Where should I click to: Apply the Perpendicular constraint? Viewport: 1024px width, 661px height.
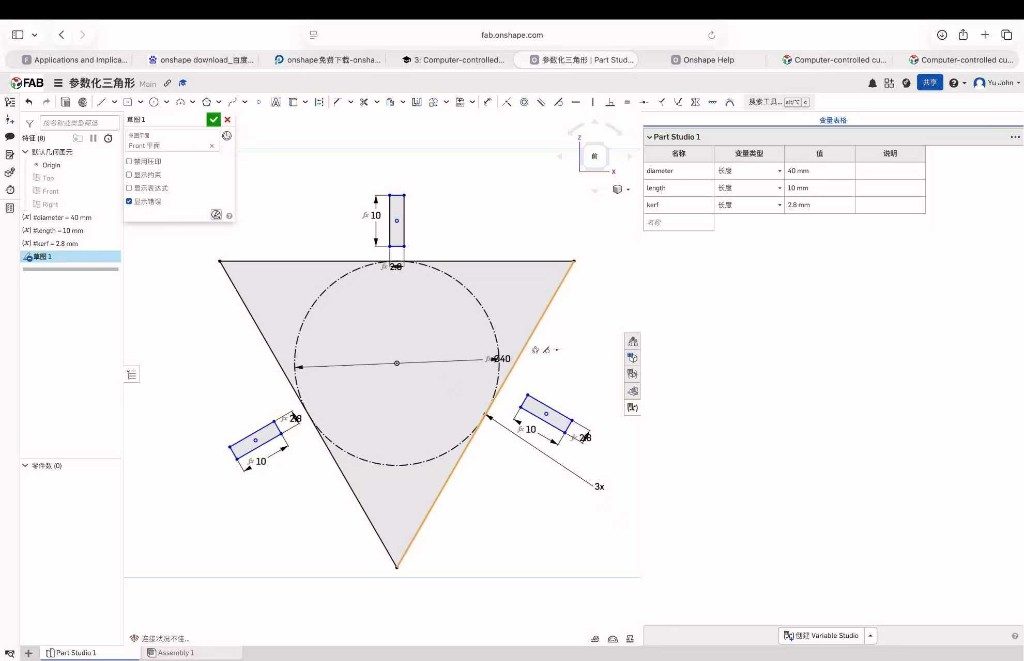coord(610,102)
